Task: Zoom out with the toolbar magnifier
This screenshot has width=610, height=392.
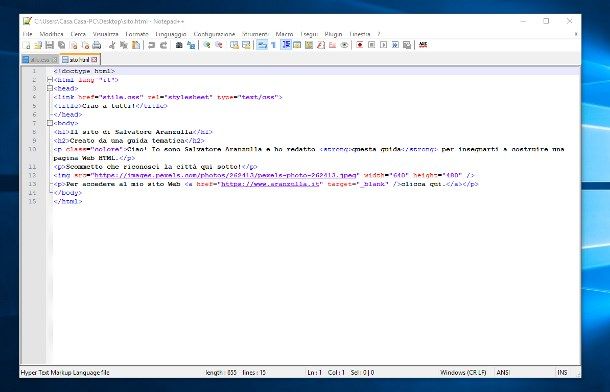Action: click(219, 45)
